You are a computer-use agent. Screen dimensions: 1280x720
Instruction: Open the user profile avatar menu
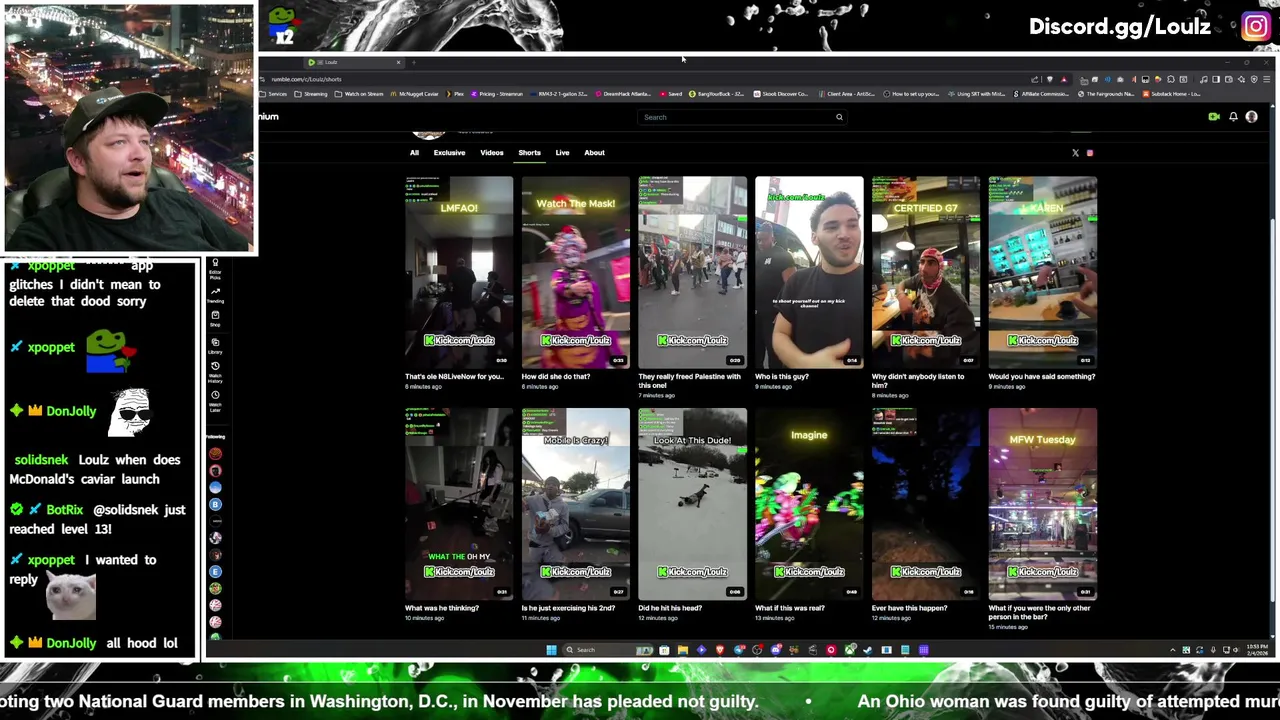point(1251,117)
